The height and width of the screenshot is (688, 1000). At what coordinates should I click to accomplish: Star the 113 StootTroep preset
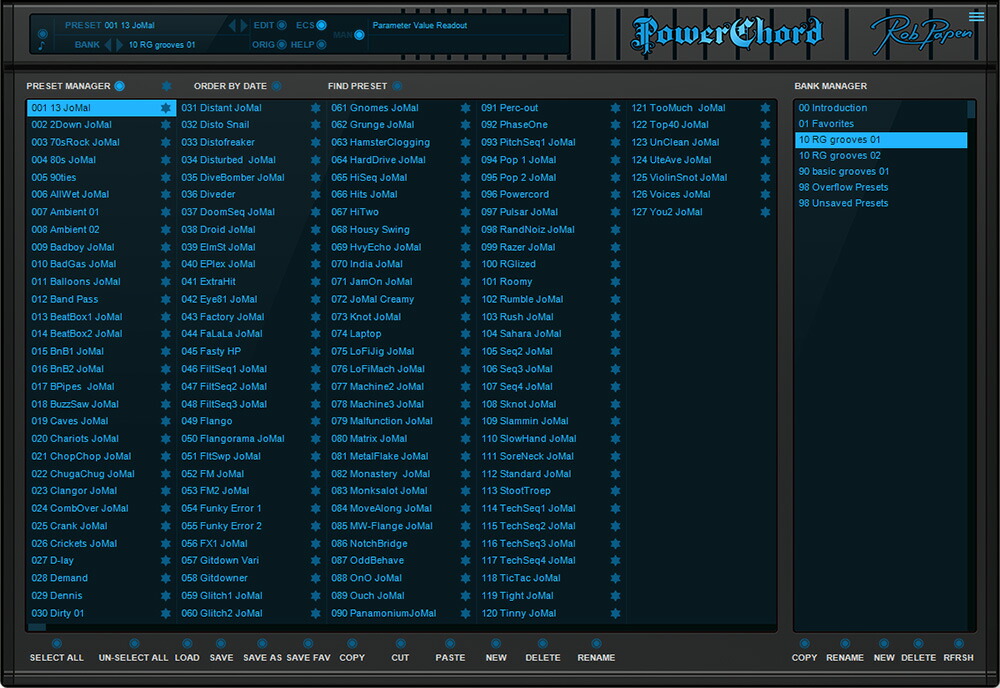click(x=615, y=491)
